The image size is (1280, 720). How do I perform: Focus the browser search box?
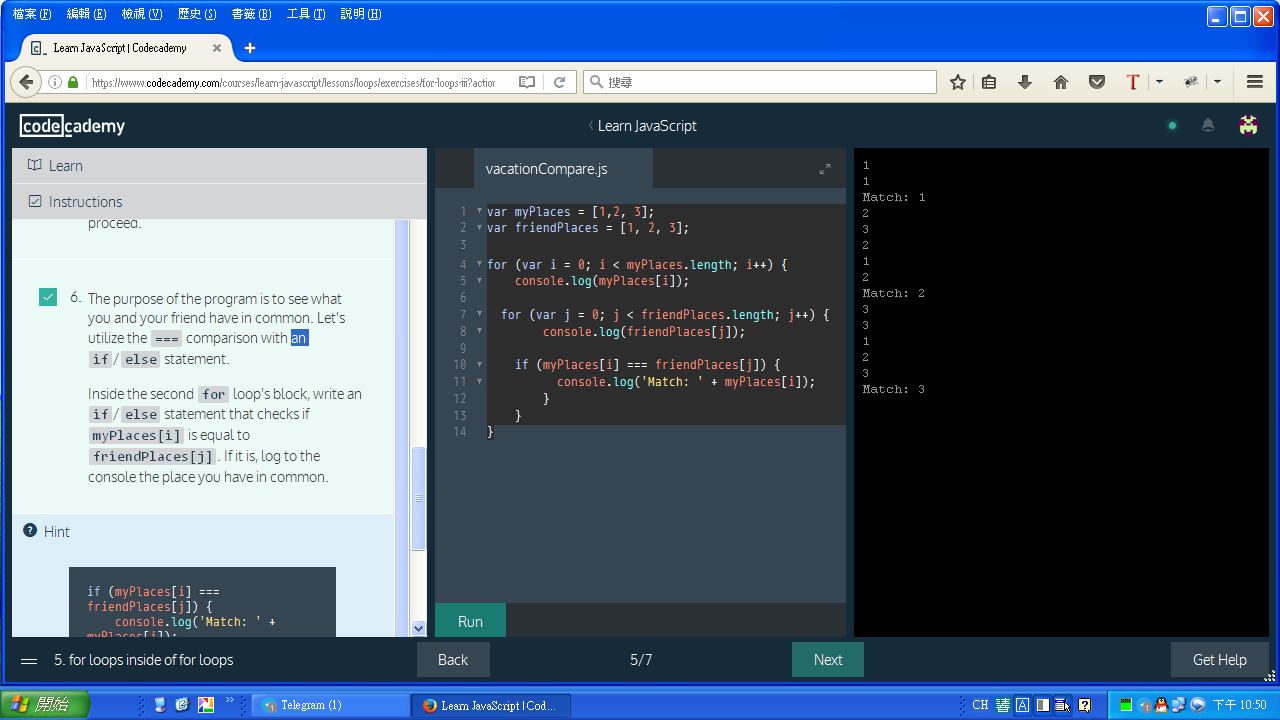click(x=760, y=82)
